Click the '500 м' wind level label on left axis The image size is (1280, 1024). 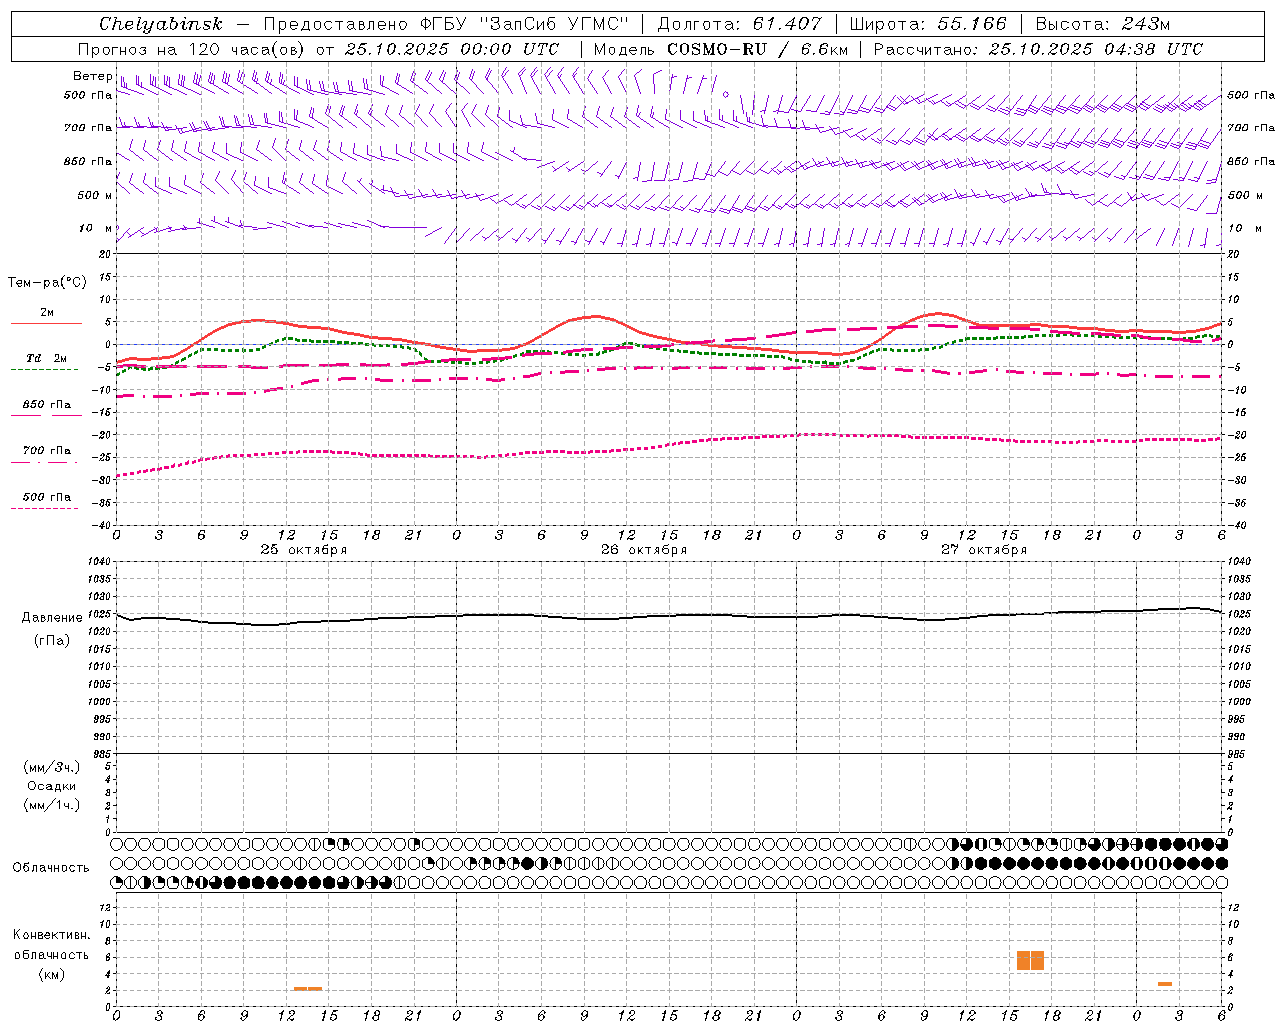(x=95, y=196)
